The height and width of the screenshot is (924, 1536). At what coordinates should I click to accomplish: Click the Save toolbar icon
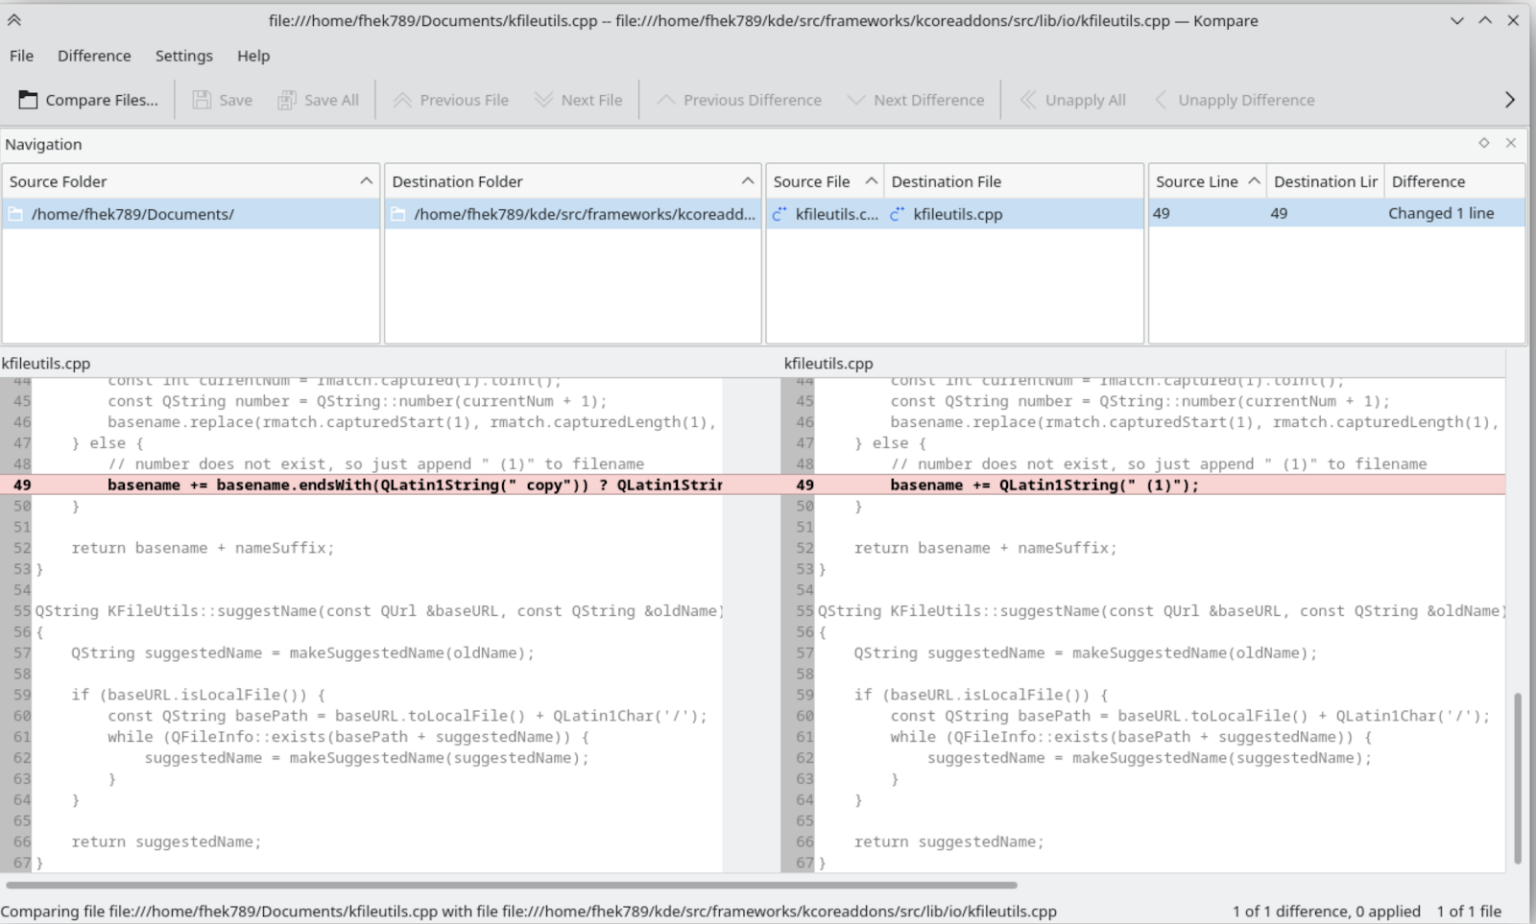click(x=222, y=100)
